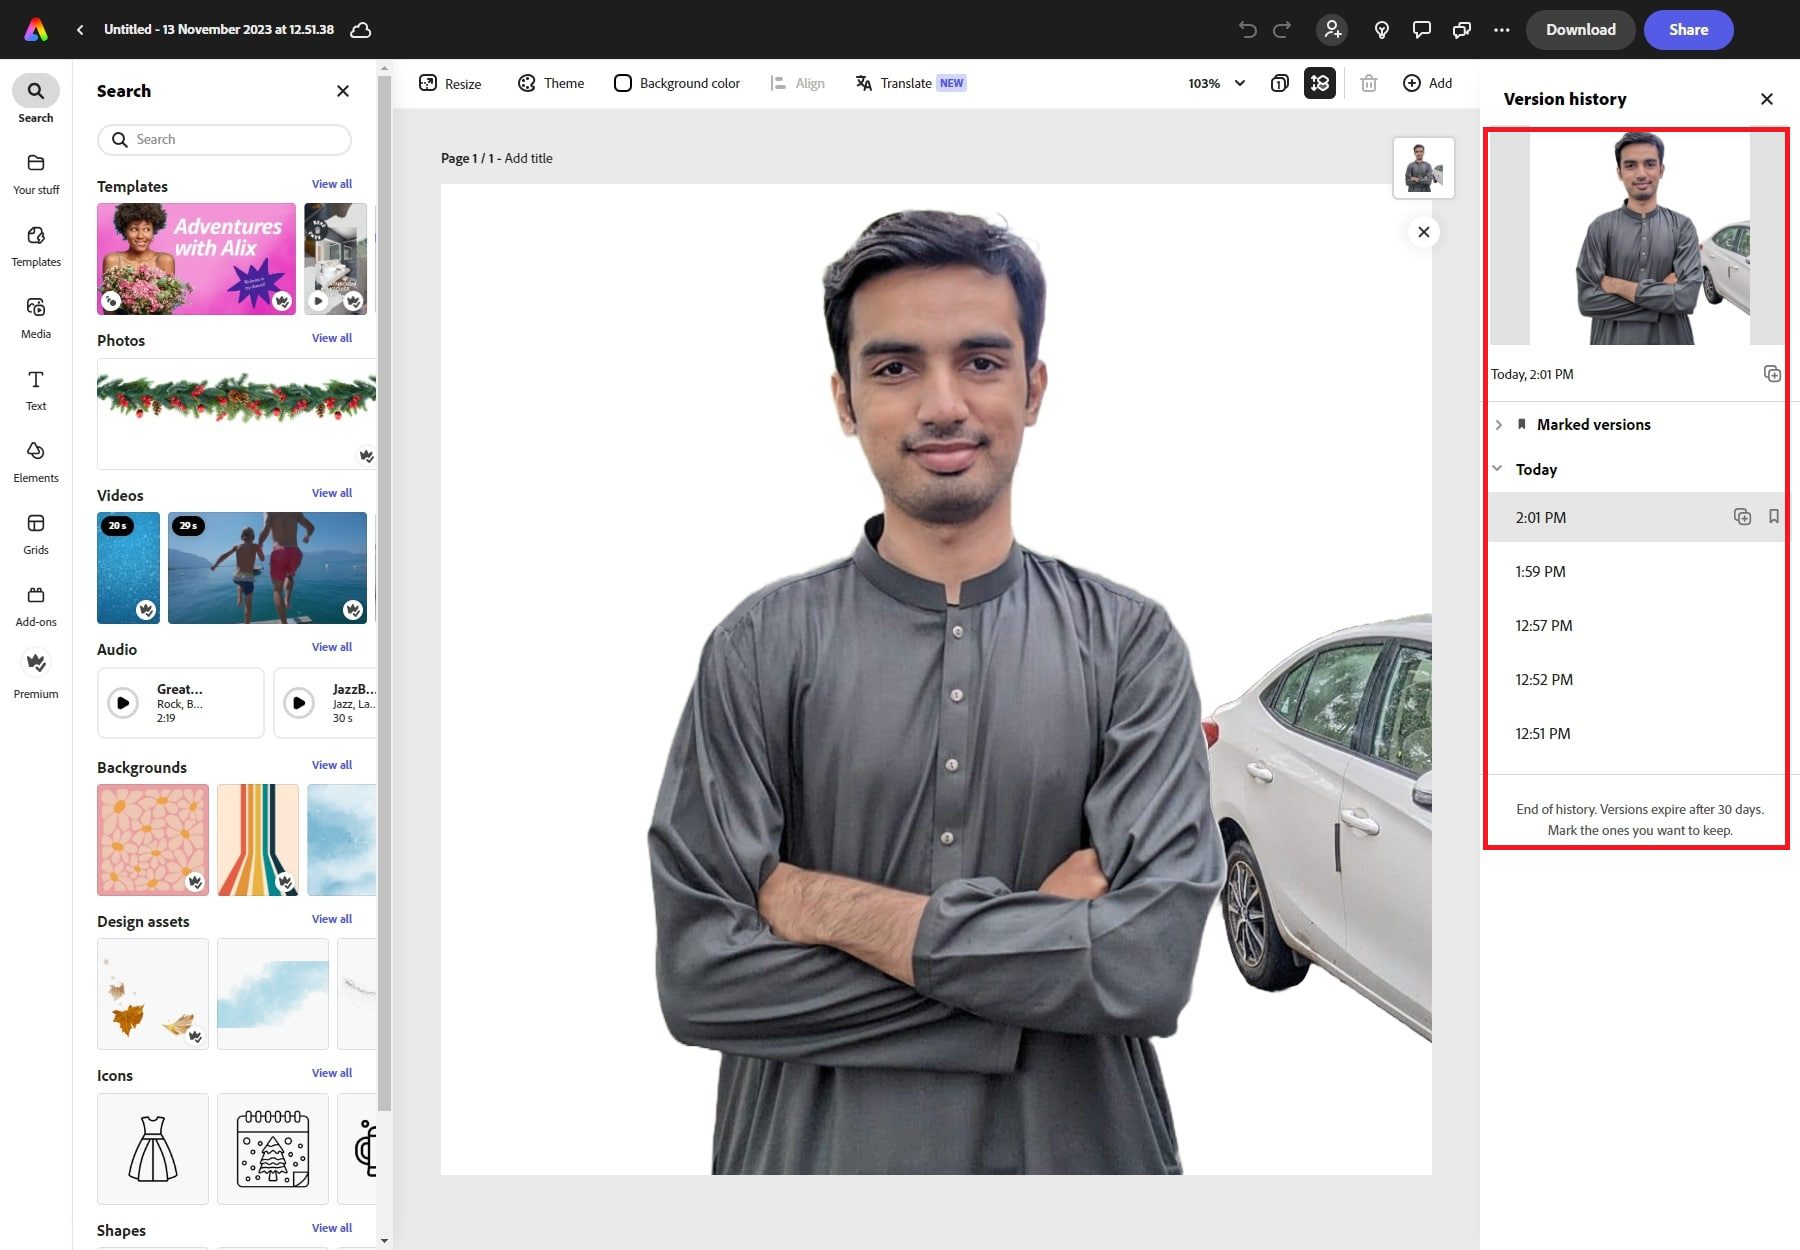Image resolution: width=1800 pixels, height=1250 pixels.
Task: Open the Resize menu
Action: pos(450,83)
